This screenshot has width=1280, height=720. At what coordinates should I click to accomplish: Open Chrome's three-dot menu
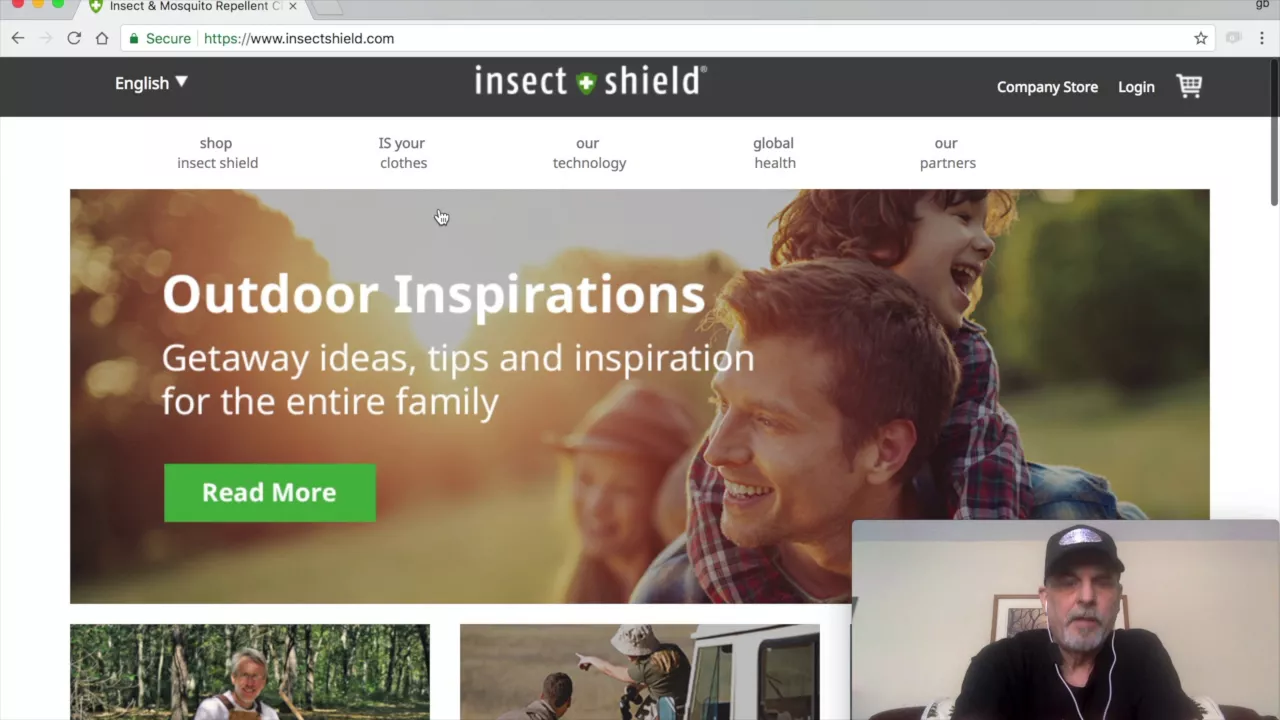pos(1262,38)
